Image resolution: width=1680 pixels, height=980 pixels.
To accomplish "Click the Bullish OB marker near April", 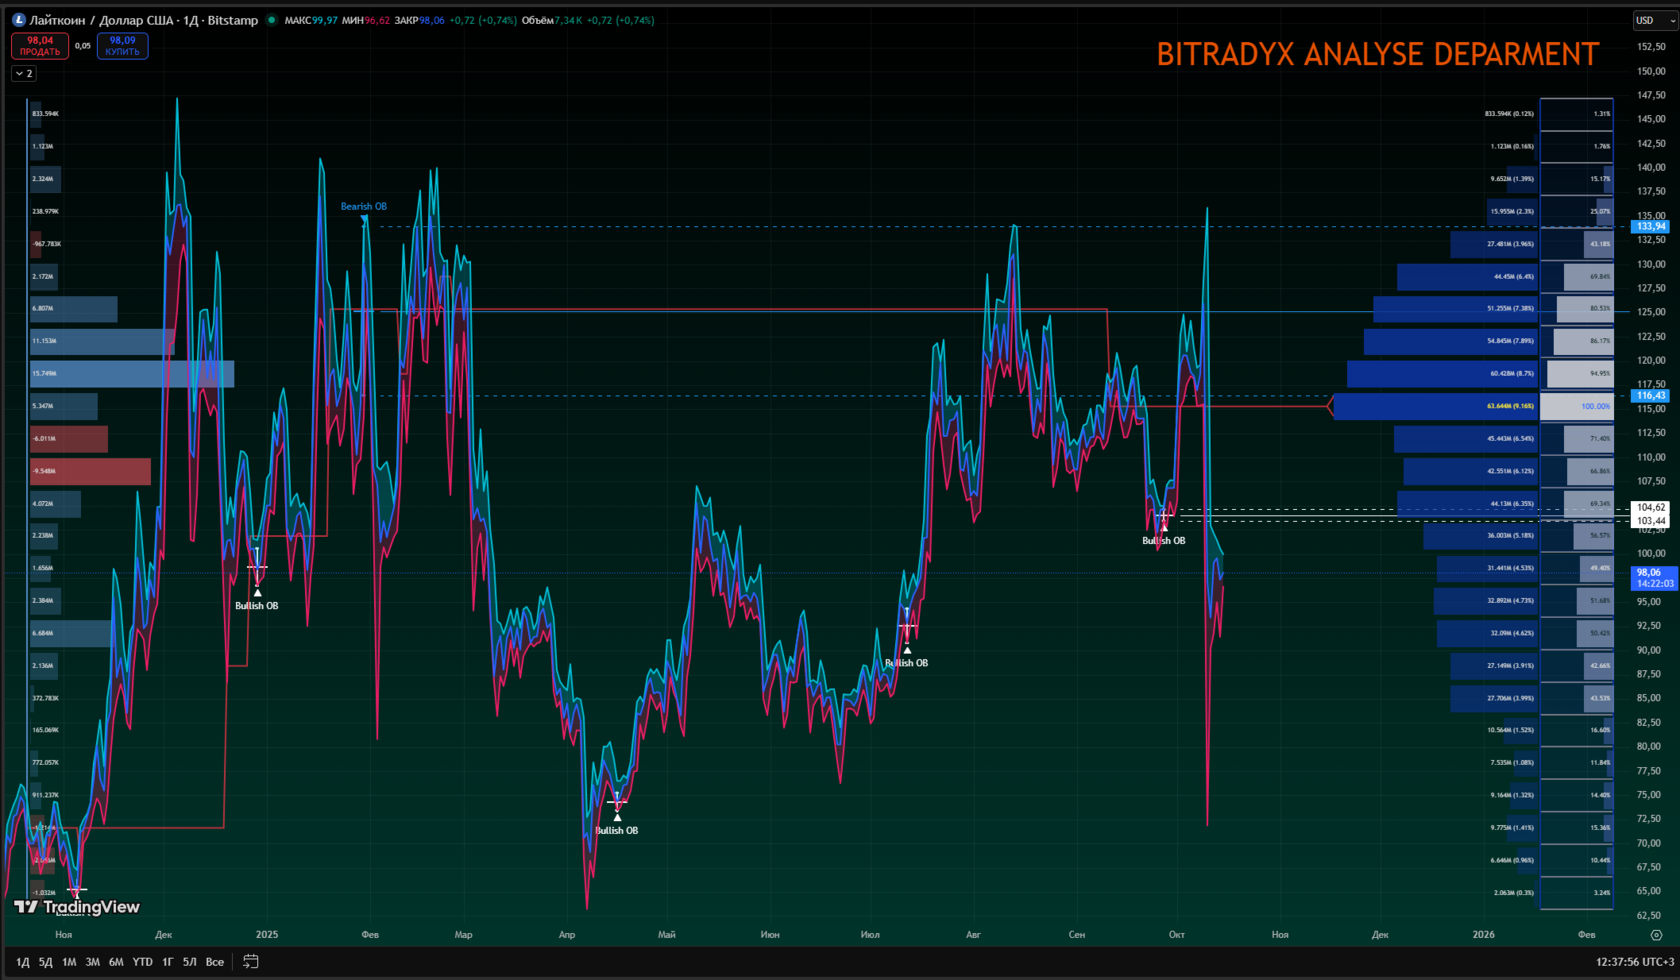I will (x=617, y=831).
